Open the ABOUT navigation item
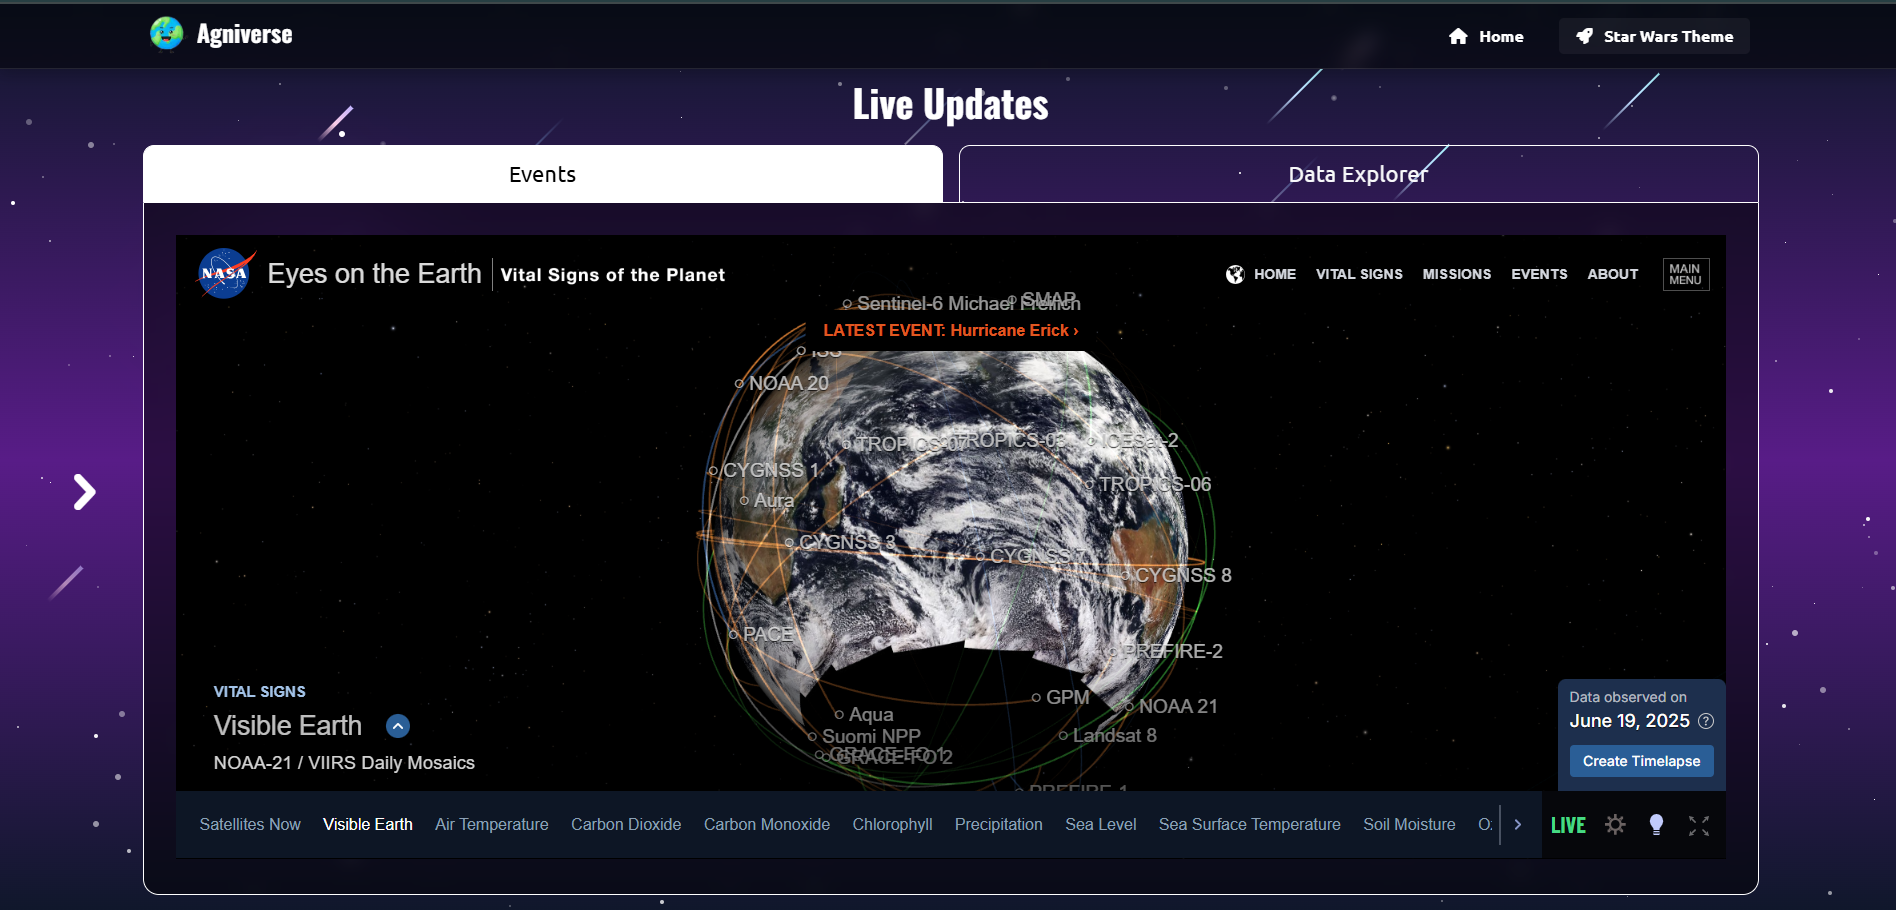Screen dimensions: 1896x910 tap(1612, 274)
